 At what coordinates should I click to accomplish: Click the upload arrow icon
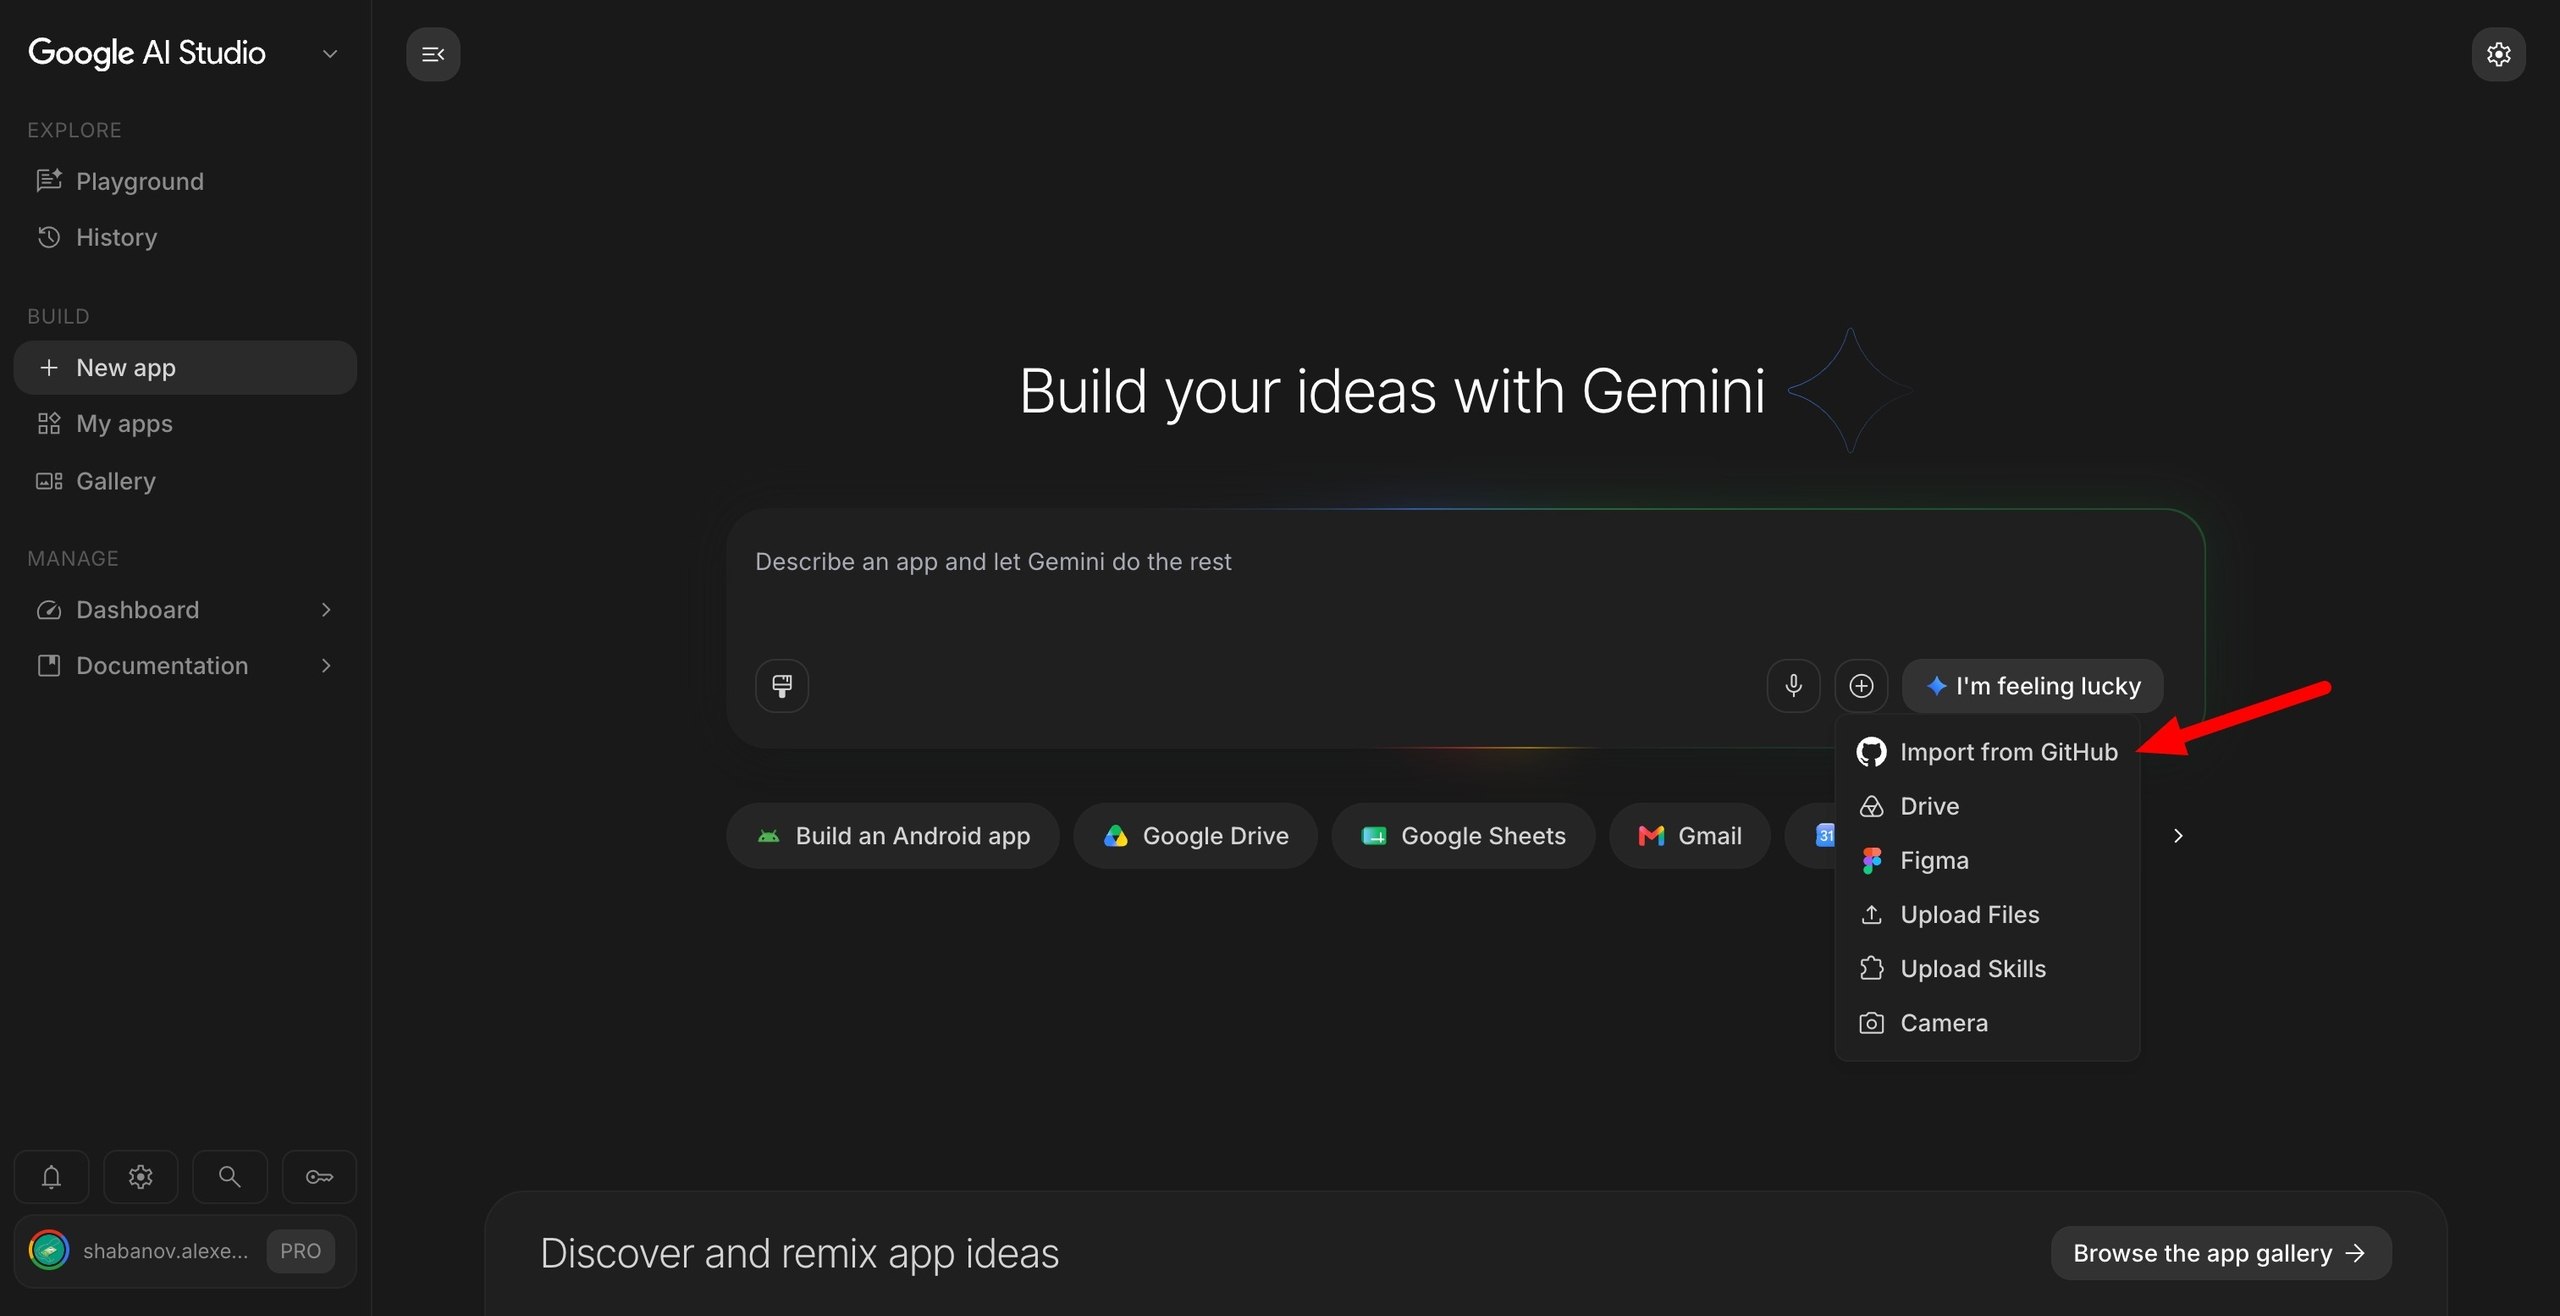coord(1871,914)
